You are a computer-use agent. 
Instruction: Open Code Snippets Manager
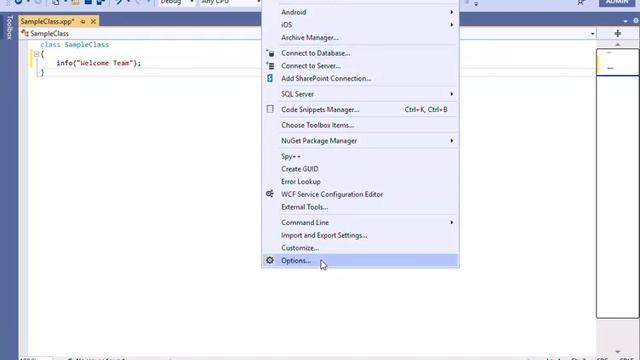[360, 109]
